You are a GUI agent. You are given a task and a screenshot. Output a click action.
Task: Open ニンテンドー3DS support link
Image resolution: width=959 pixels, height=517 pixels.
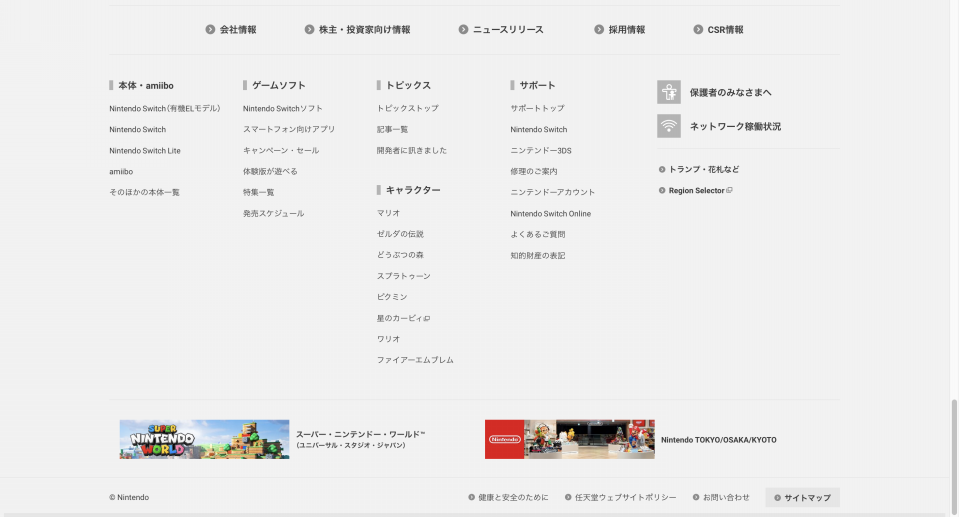point(541,151)
